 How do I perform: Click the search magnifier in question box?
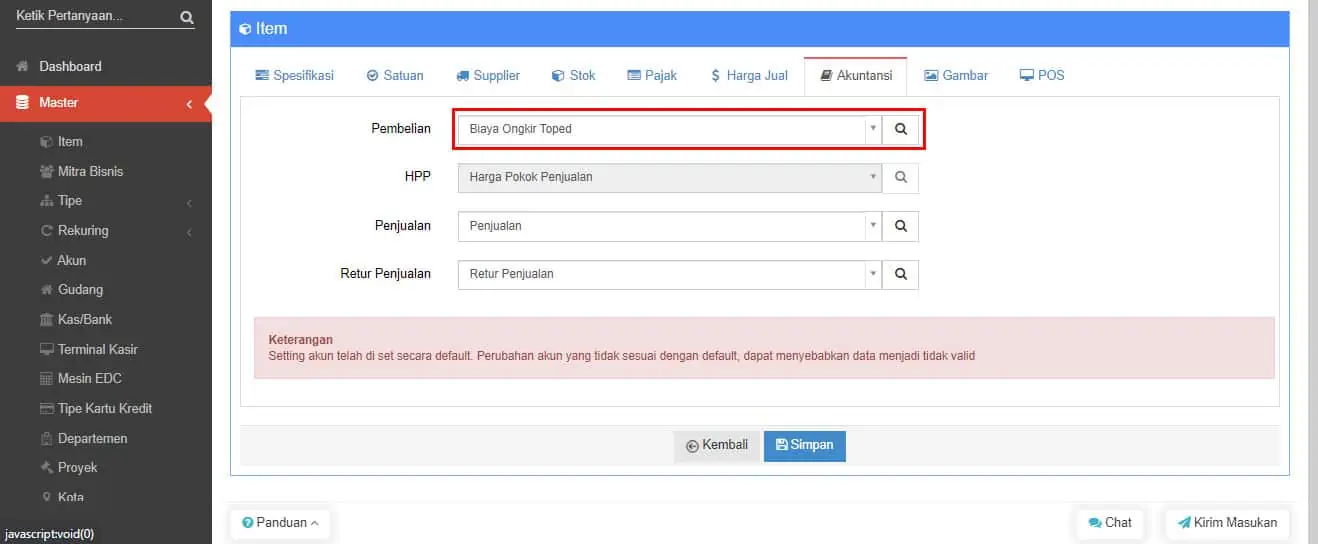(x=187, y=17)
